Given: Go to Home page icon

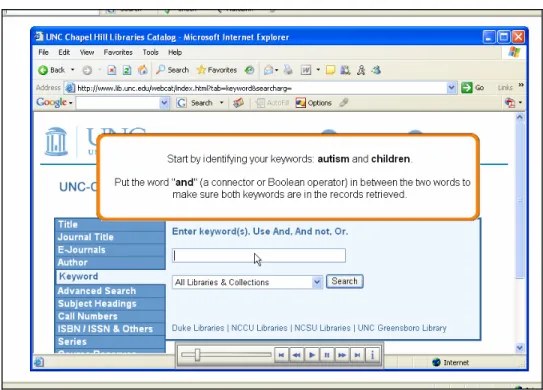Looking at the screenshot, I should [142, 70].
